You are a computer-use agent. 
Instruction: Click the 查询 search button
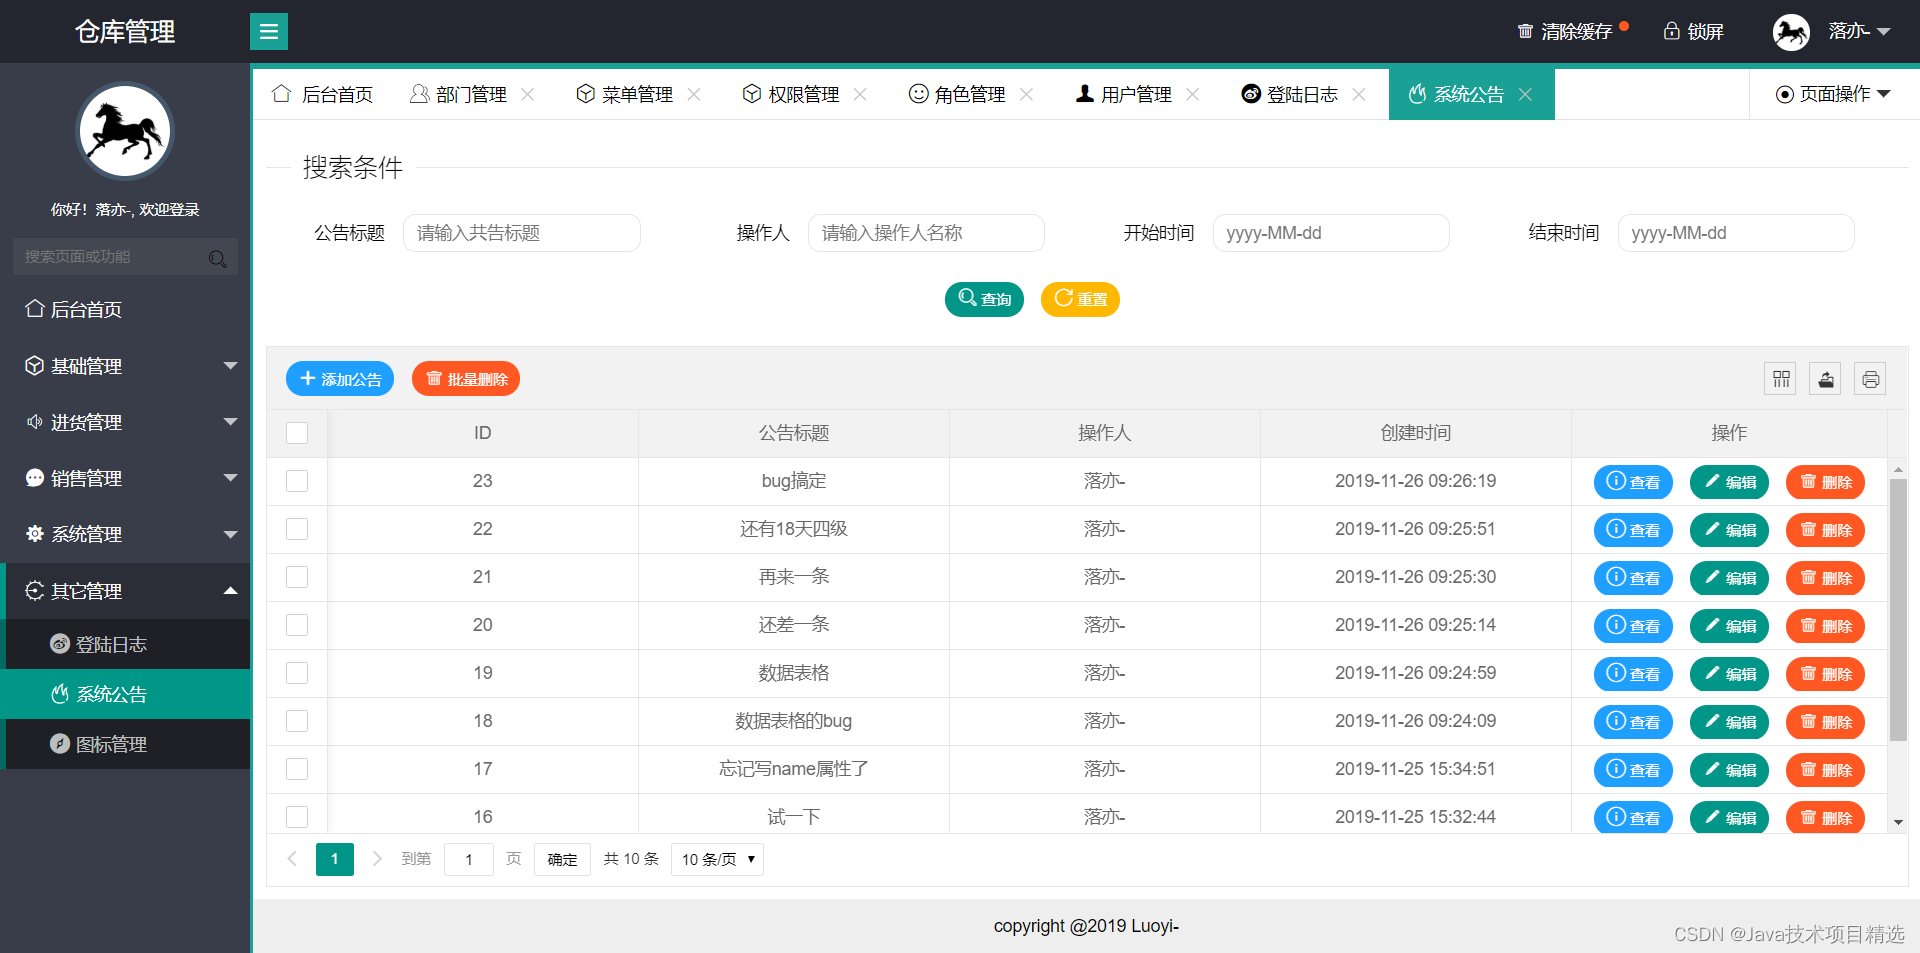[x=984, y=299]
